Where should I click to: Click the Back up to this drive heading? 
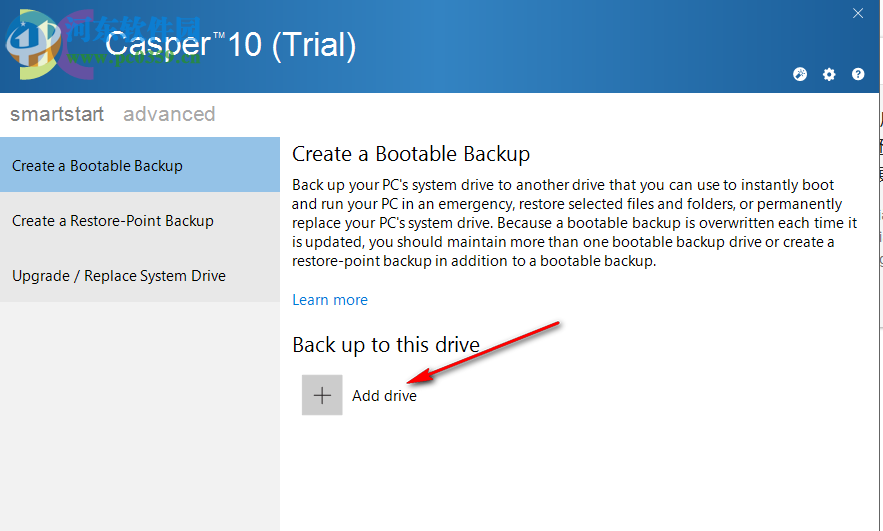(386, 345)
